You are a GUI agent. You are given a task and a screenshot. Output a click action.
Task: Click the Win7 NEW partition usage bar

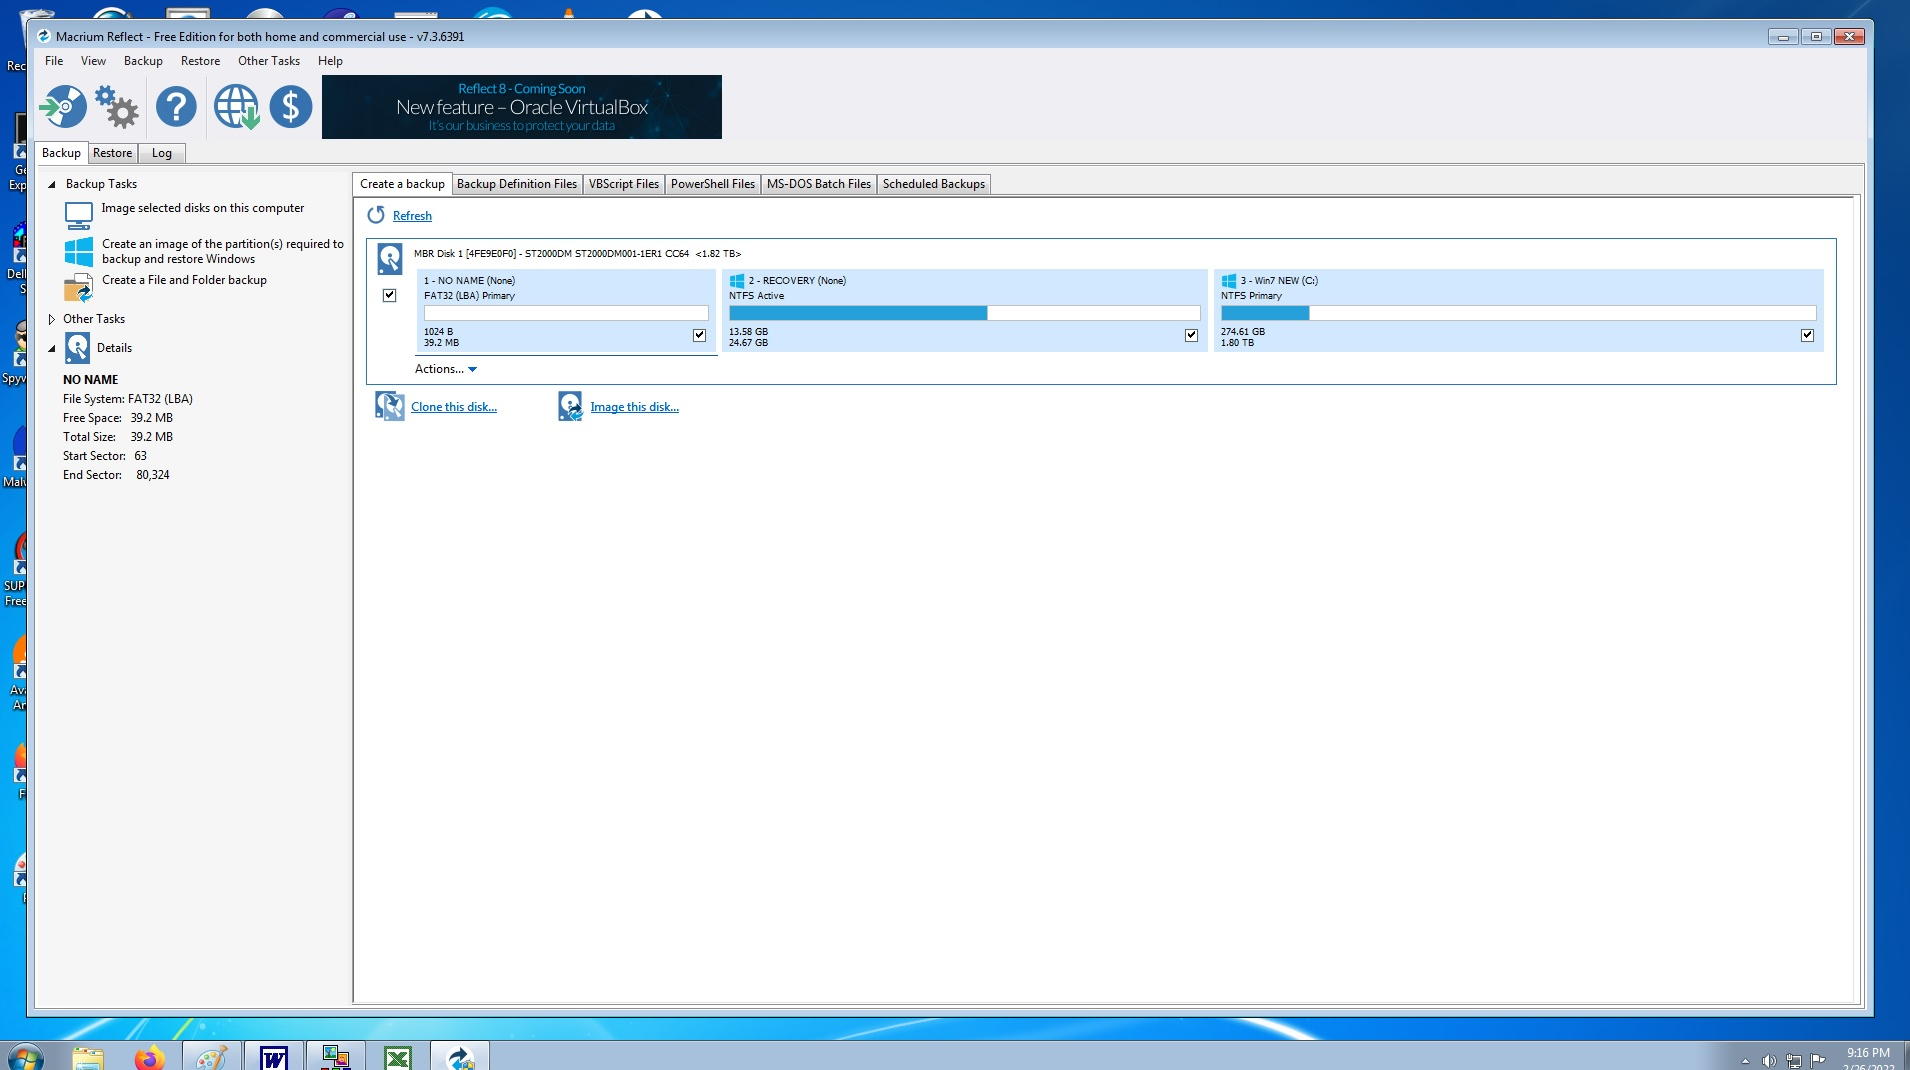click(x=1518, y=313)
